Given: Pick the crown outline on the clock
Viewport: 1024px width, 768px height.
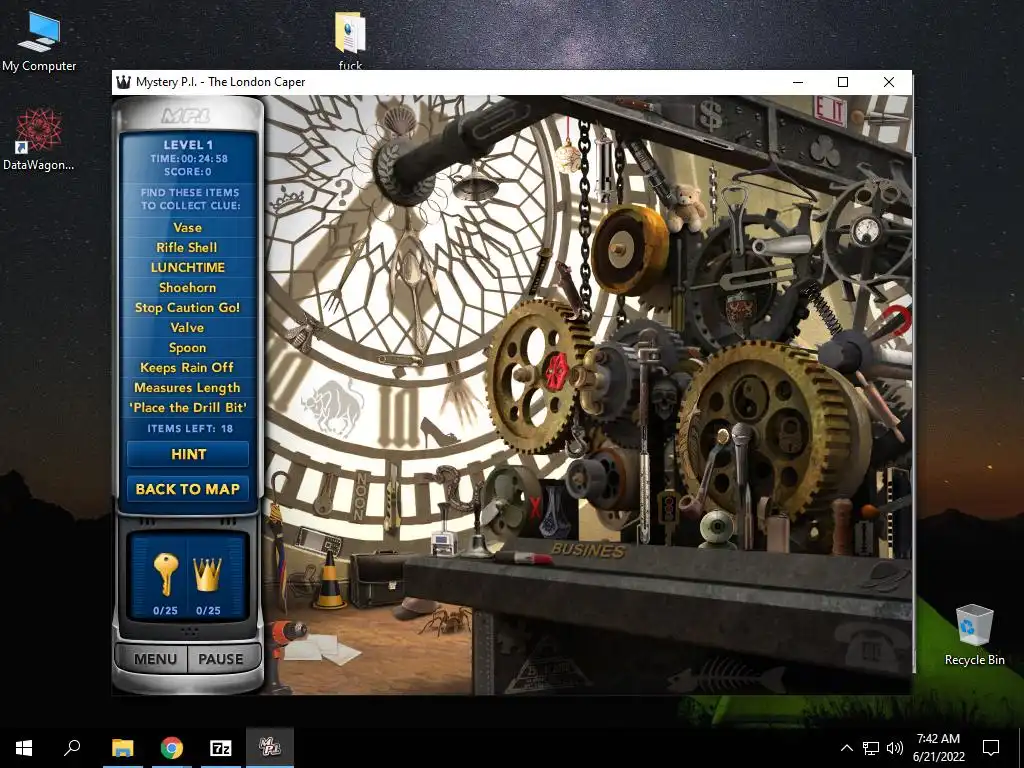Looking at the screenshot, I should click(x=287, y=199).
